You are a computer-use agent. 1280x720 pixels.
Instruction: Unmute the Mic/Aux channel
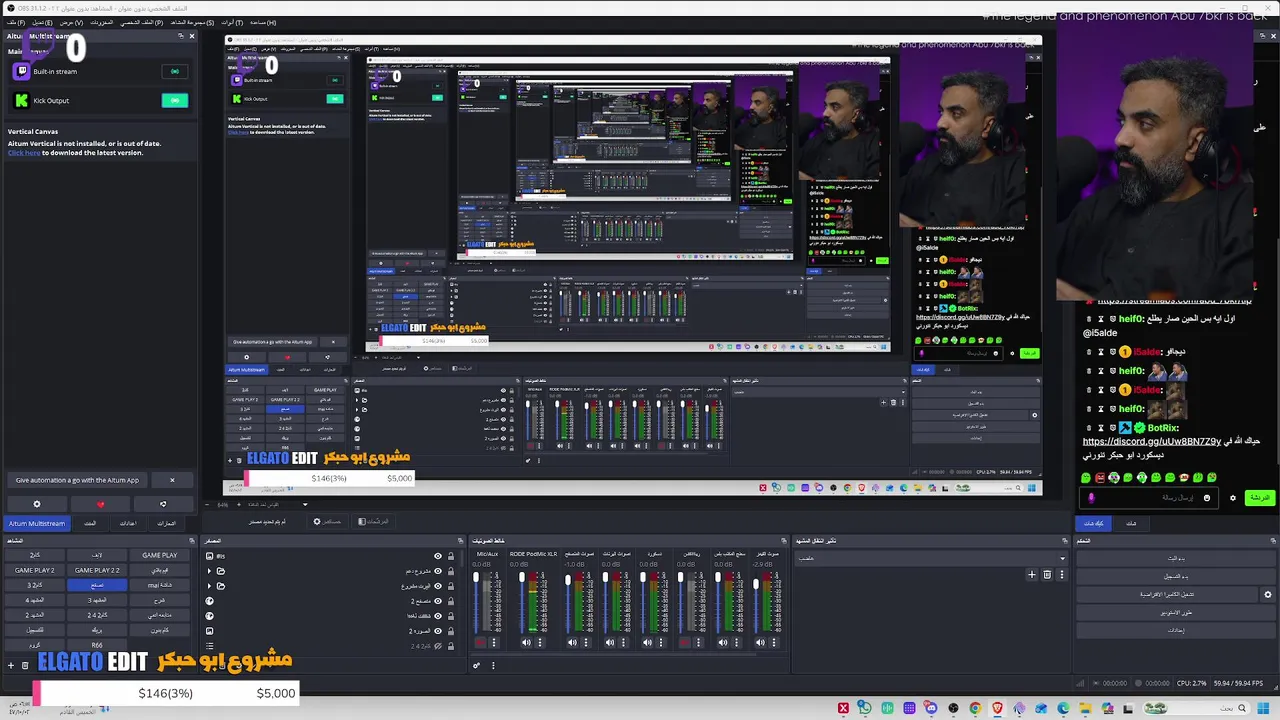[480, 643]
